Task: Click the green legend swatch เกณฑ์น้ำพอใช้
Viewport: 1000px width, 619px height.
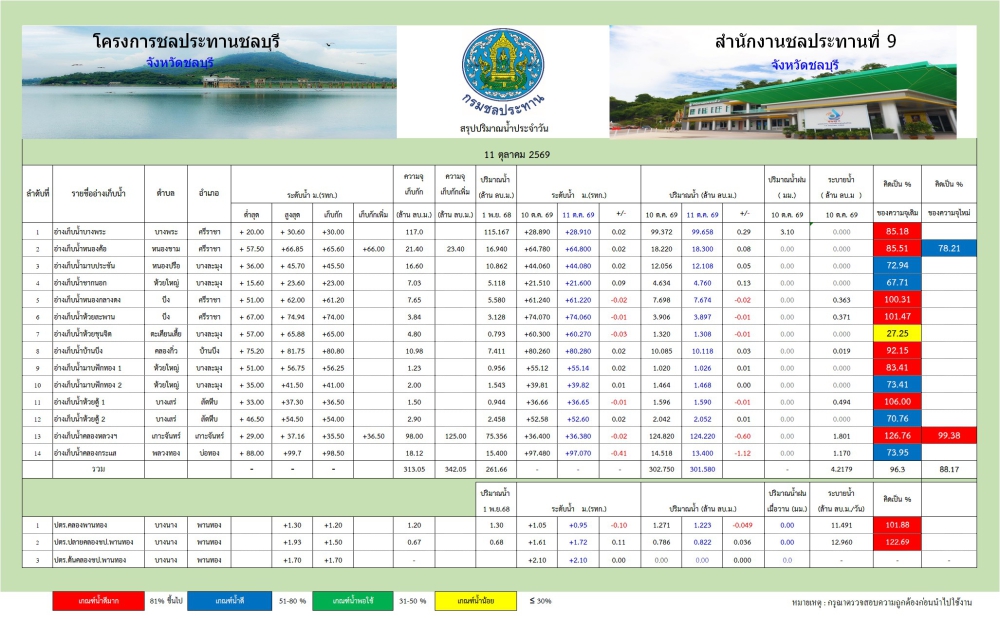Action: (x=353, y=601)
